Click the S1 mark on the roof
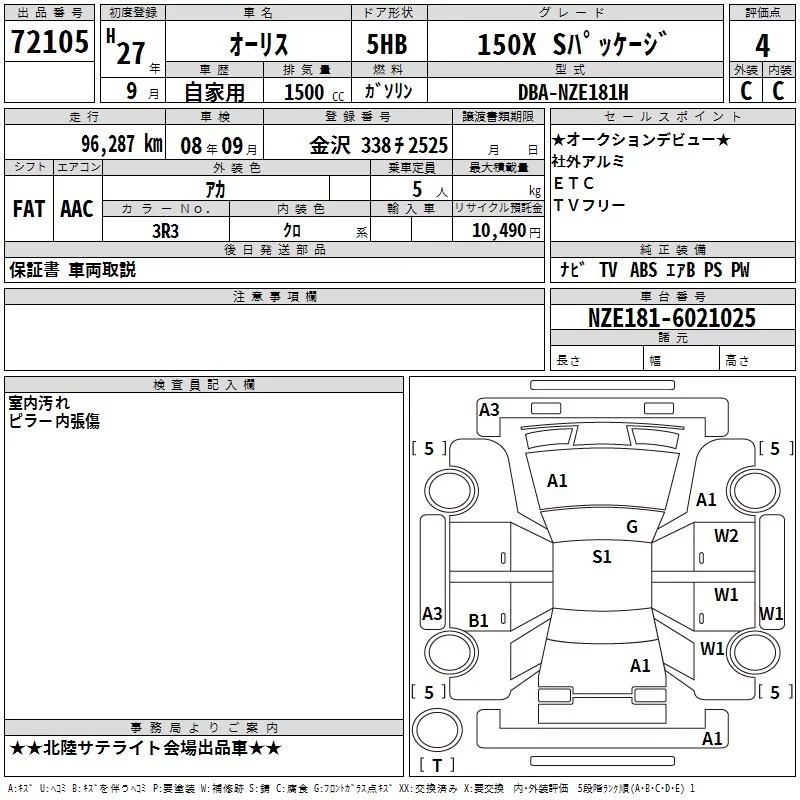 pos(602,557)
